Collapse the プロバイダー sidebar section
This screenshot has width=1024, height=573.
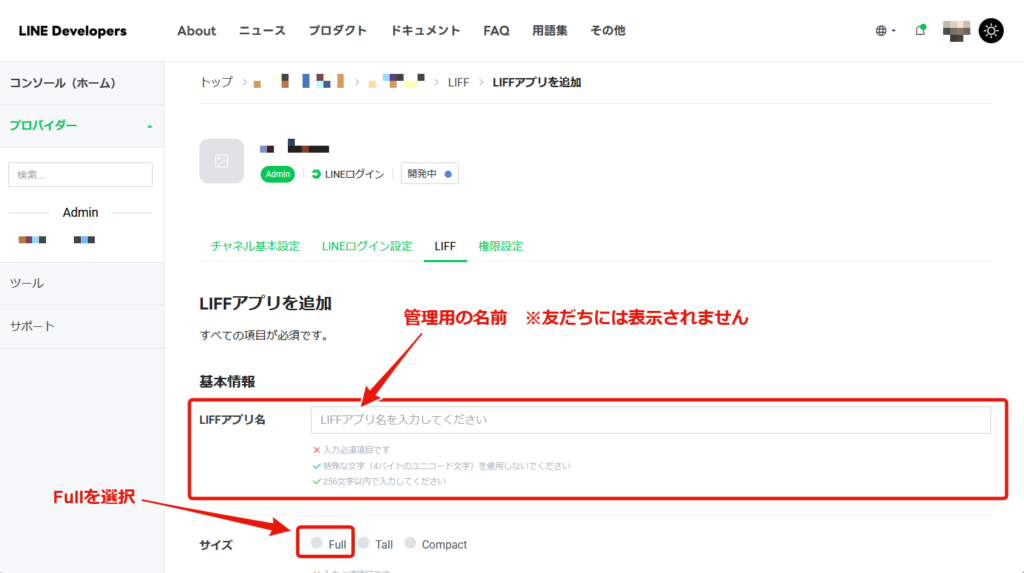[x=82, y=125]
